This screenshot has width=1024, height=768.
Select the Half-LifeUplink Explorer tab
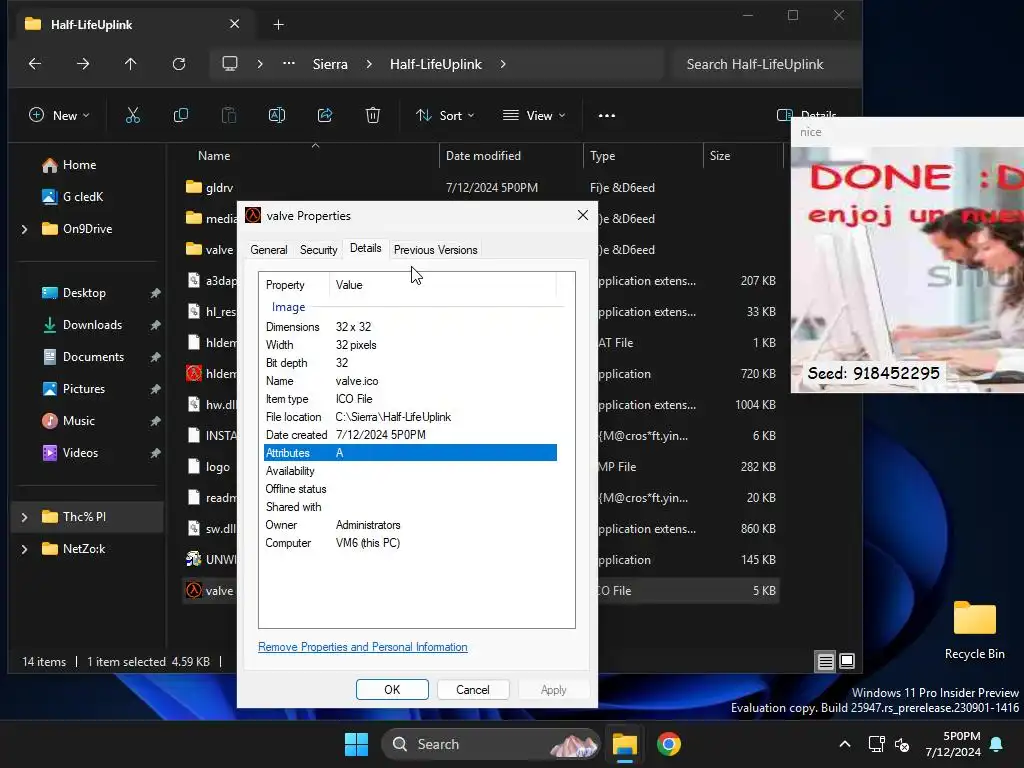tap(133, 25)
